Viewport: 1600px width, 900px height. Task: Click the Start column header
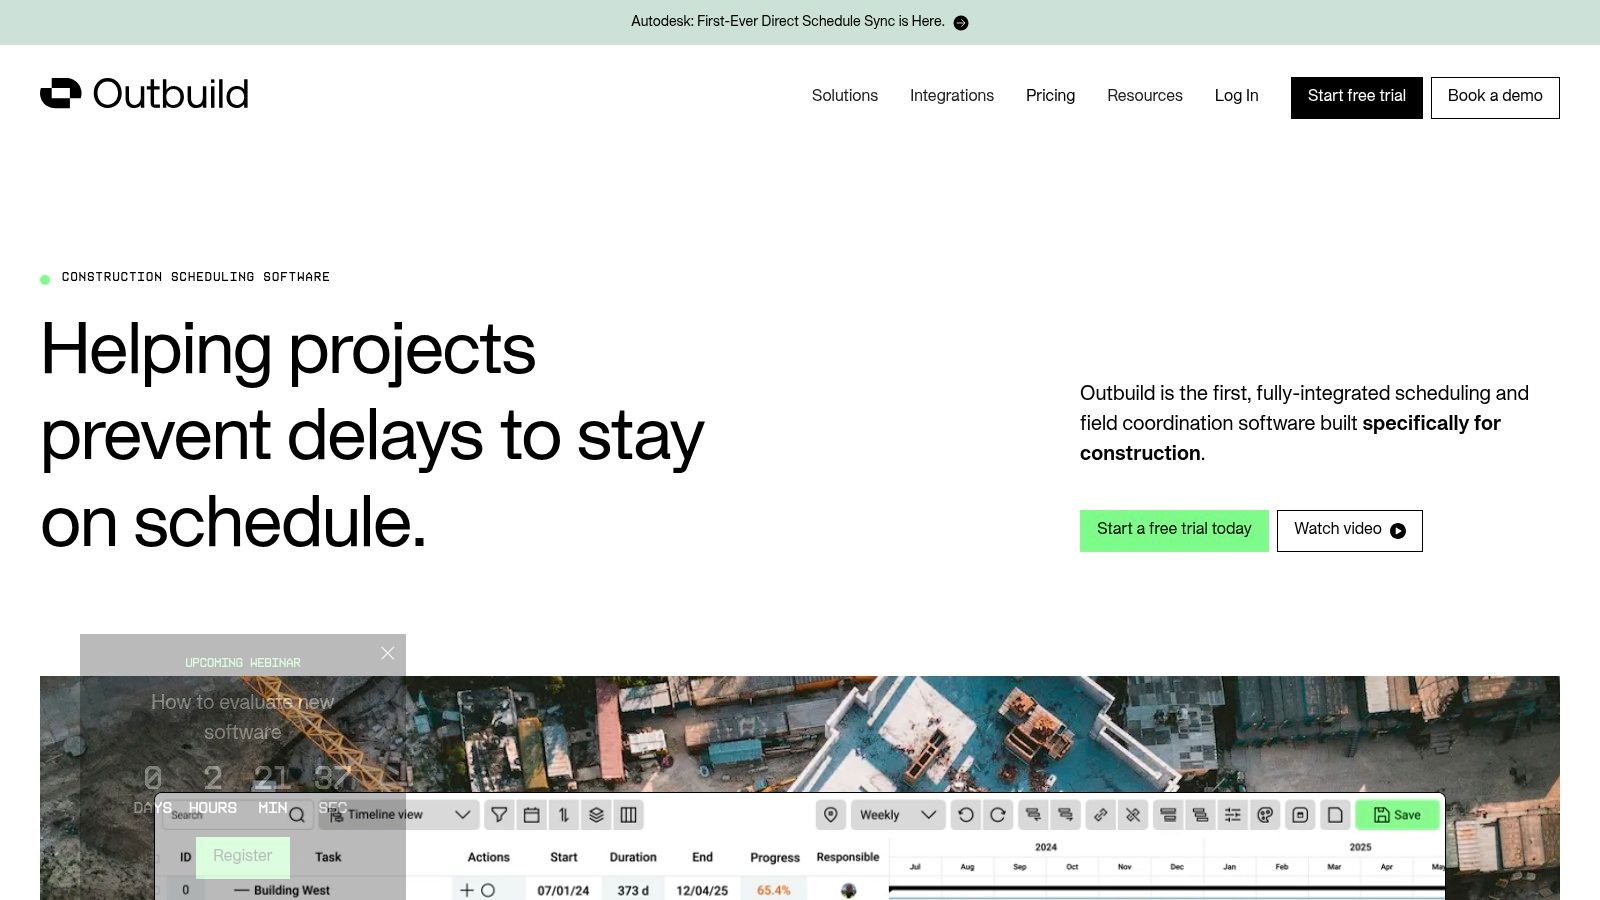564,857
